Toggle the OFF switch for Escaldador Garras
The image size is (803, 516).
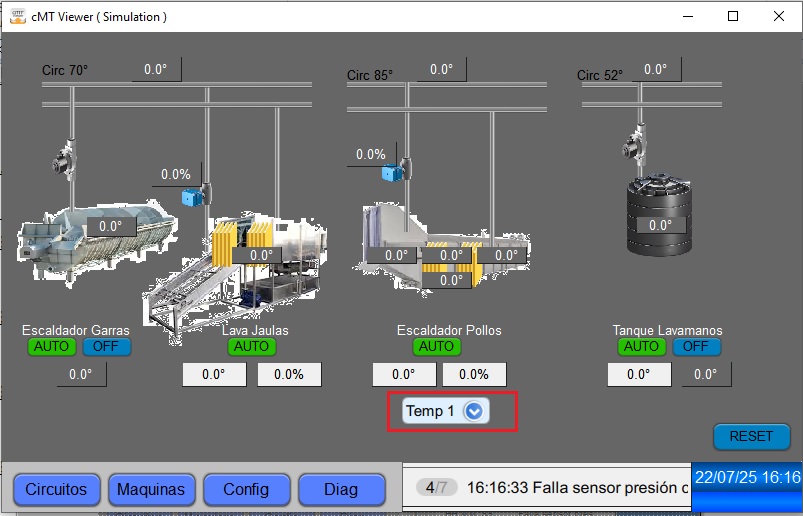coord(107,347)
